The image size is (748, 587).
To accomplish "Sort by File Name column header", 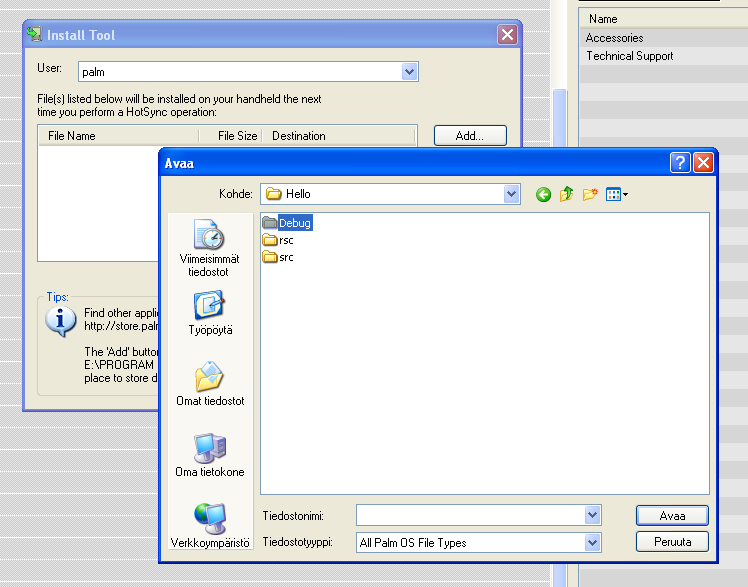I will coord(118,135).
